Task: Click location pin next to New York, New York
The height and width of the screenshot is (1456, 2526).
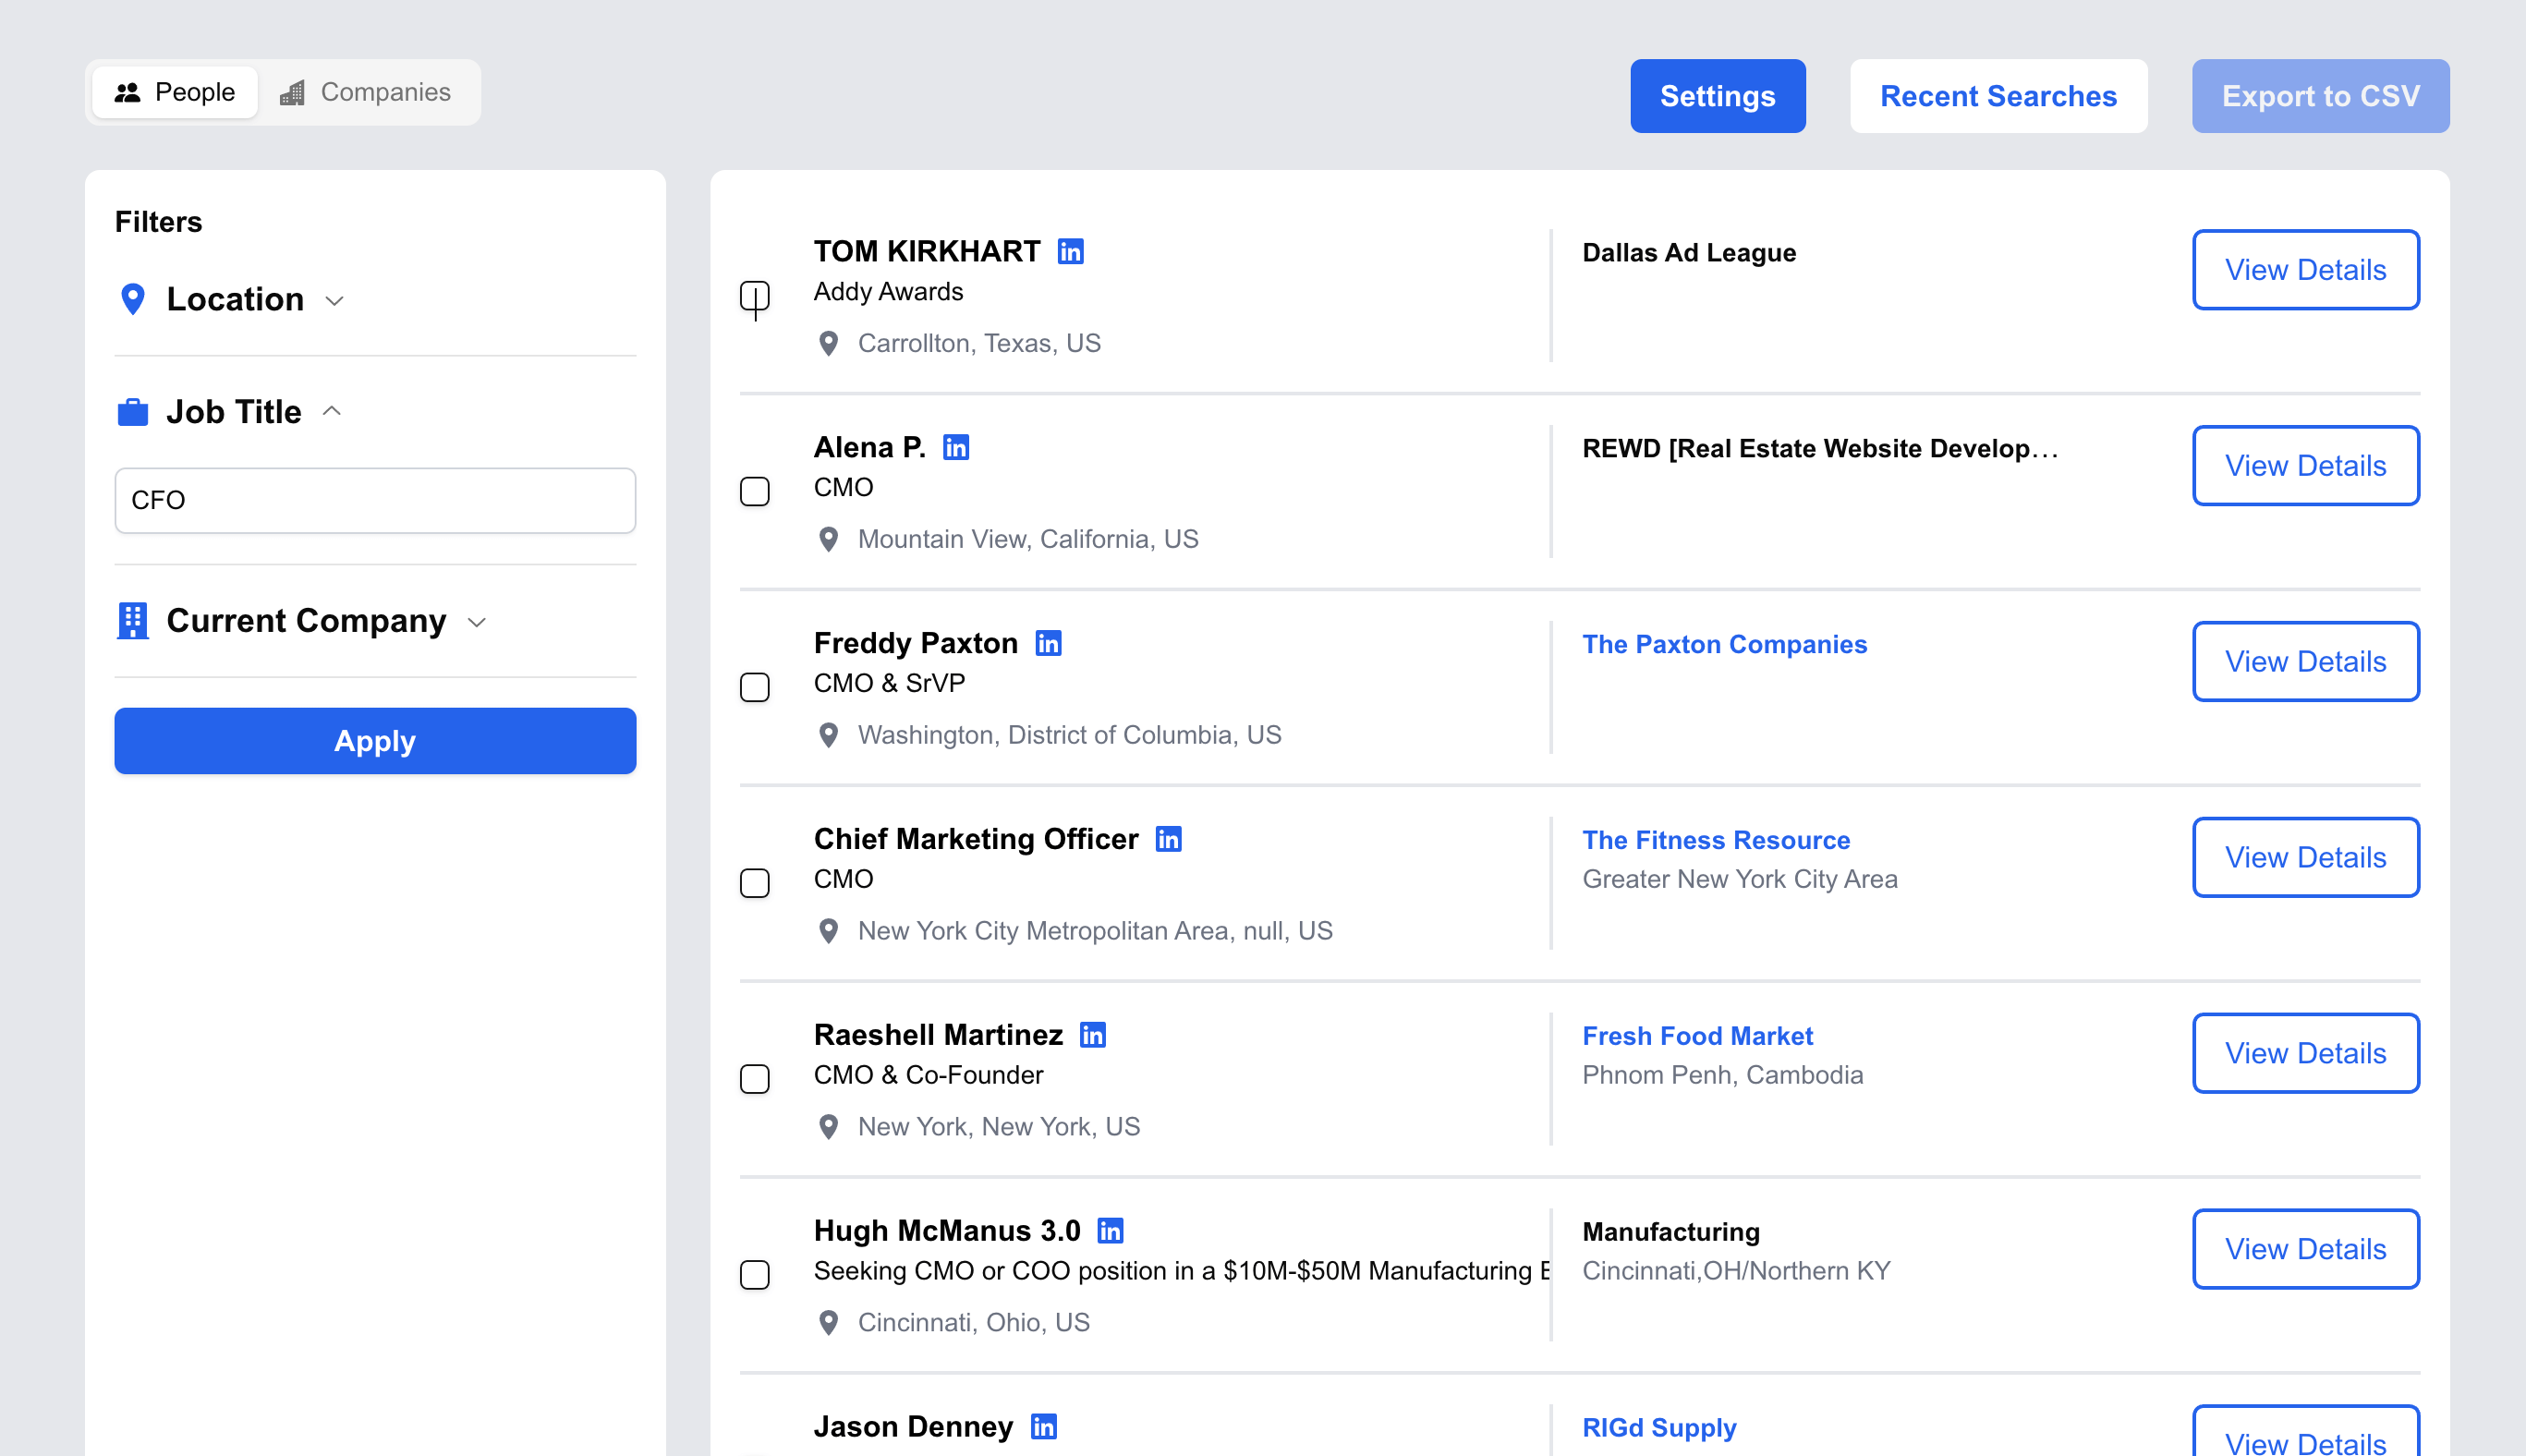Action: click(x=828, y=1127)
